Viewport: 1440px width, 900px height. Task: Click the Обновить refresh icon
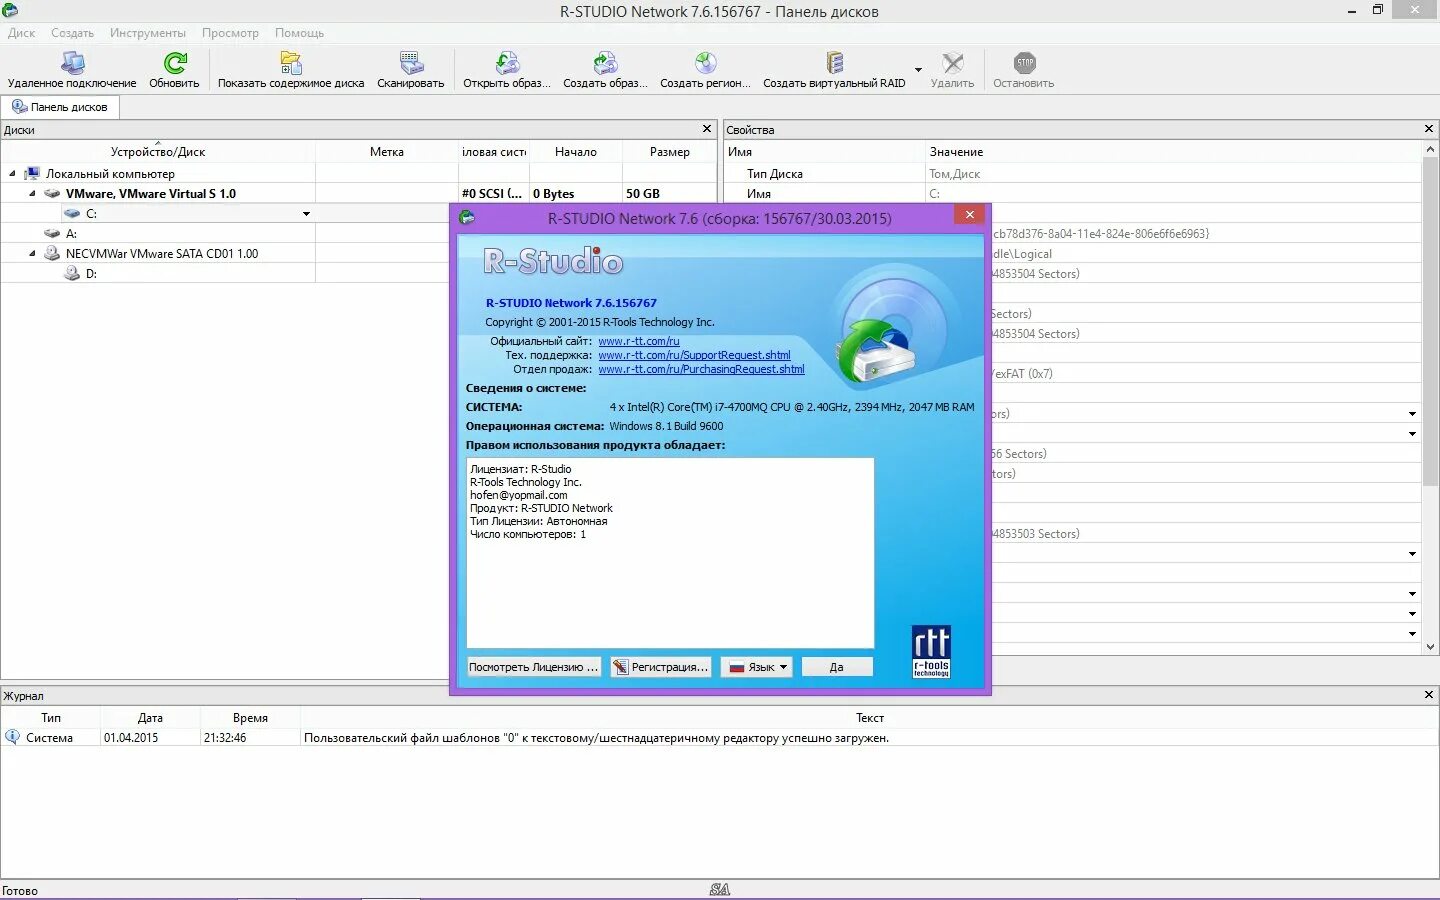(174, 63)
